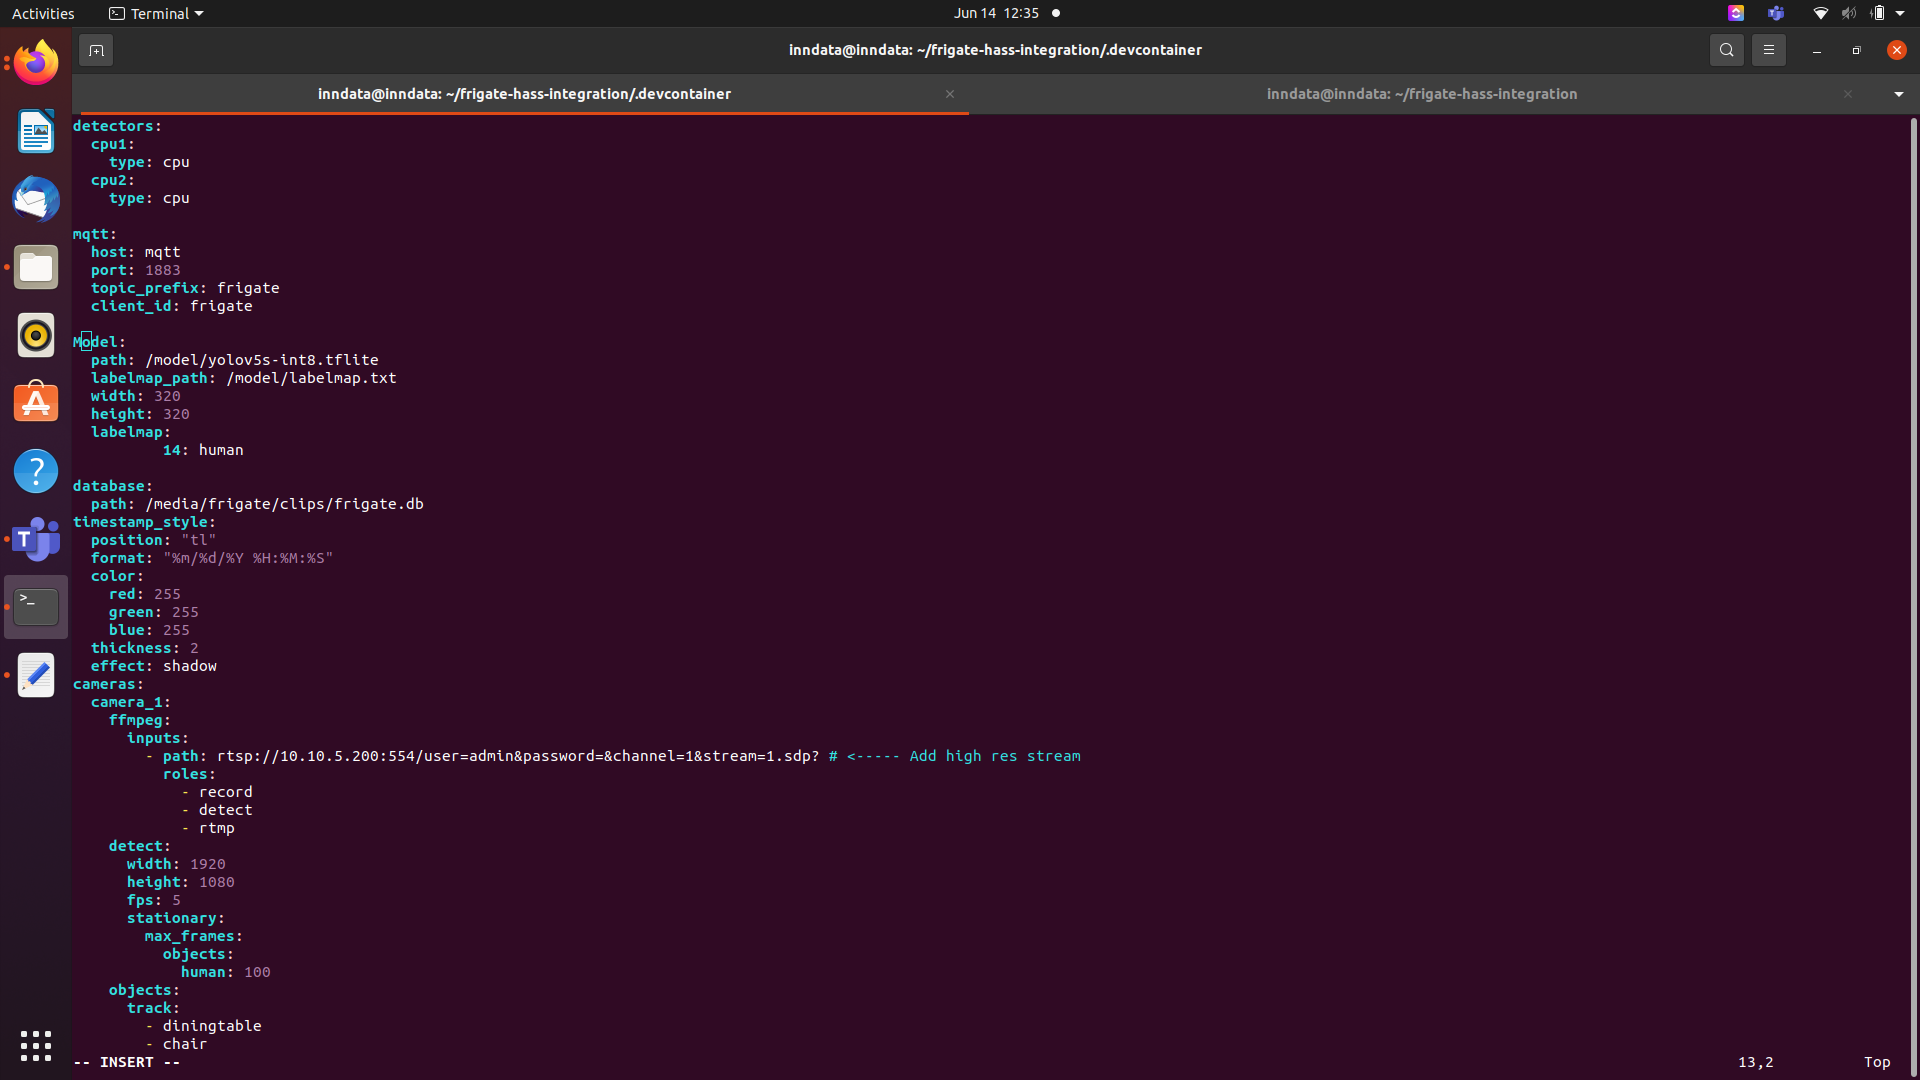The height and width of the screenshot is (1080, 1920).
Task: Open the text editor app in the dock
Action: [x=35, y=675]
